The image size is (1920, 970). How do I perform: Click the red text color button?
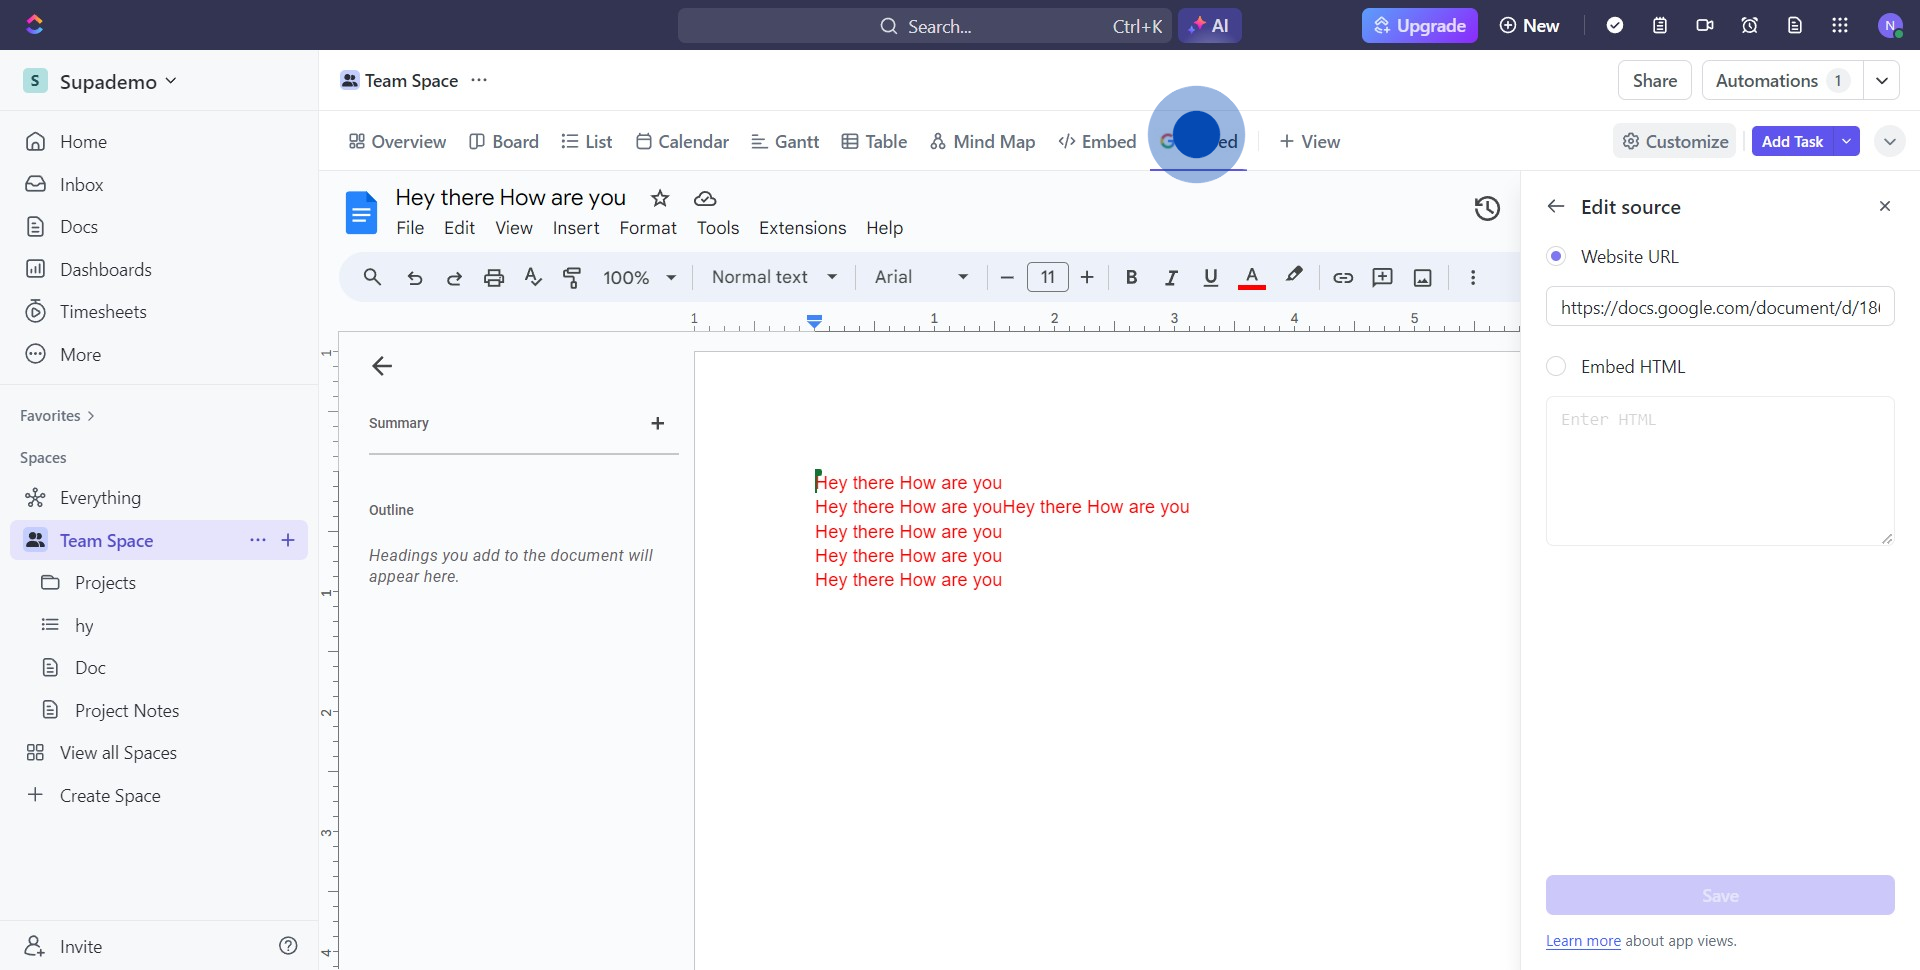tap(1251, 278)
